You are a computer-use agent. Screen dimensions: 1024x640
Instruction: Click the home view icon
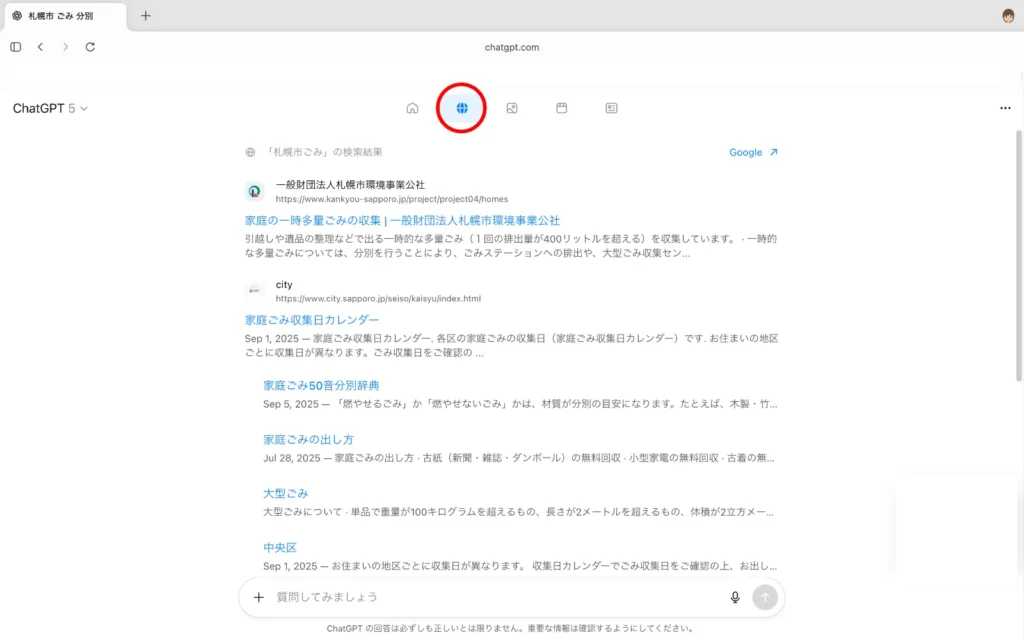point(412,107)
